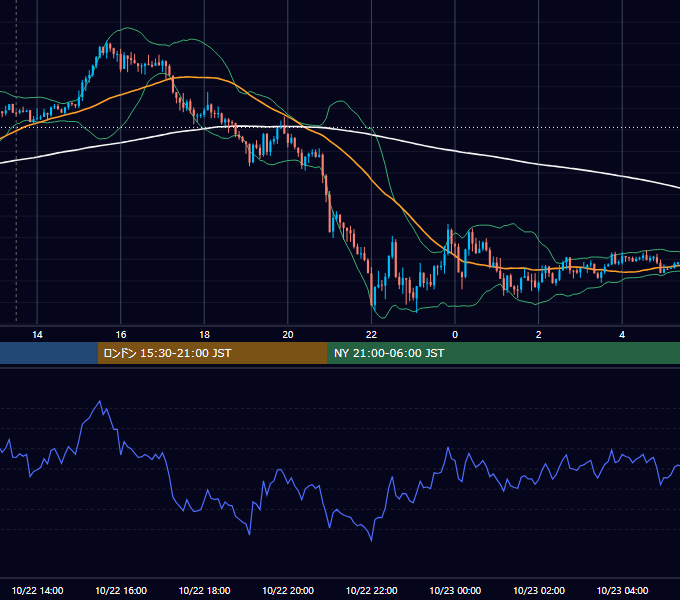Click the 16 hour label on price chart axis
This screenshot has width=680, height=600.
coord(121,335)
